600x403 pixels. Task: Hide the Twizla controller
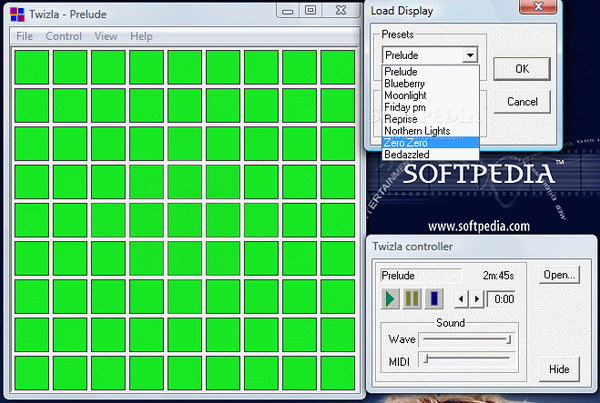(559, 369)
